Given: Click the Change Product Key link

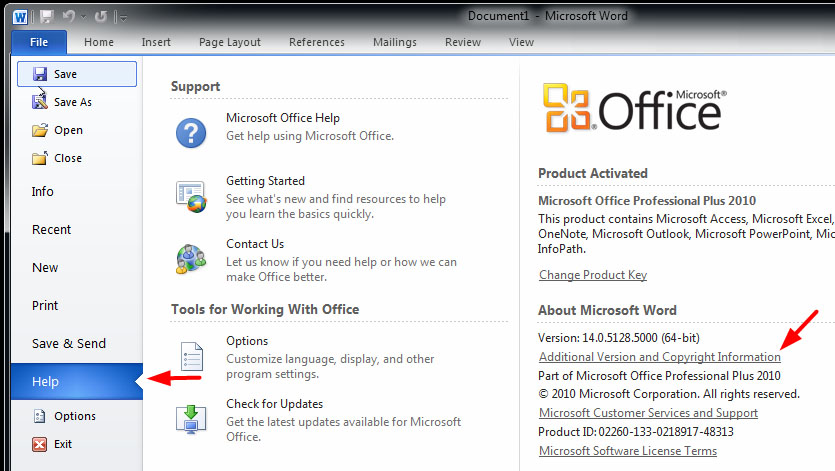Looking at the screenshot, I should (x=593, y=275).
